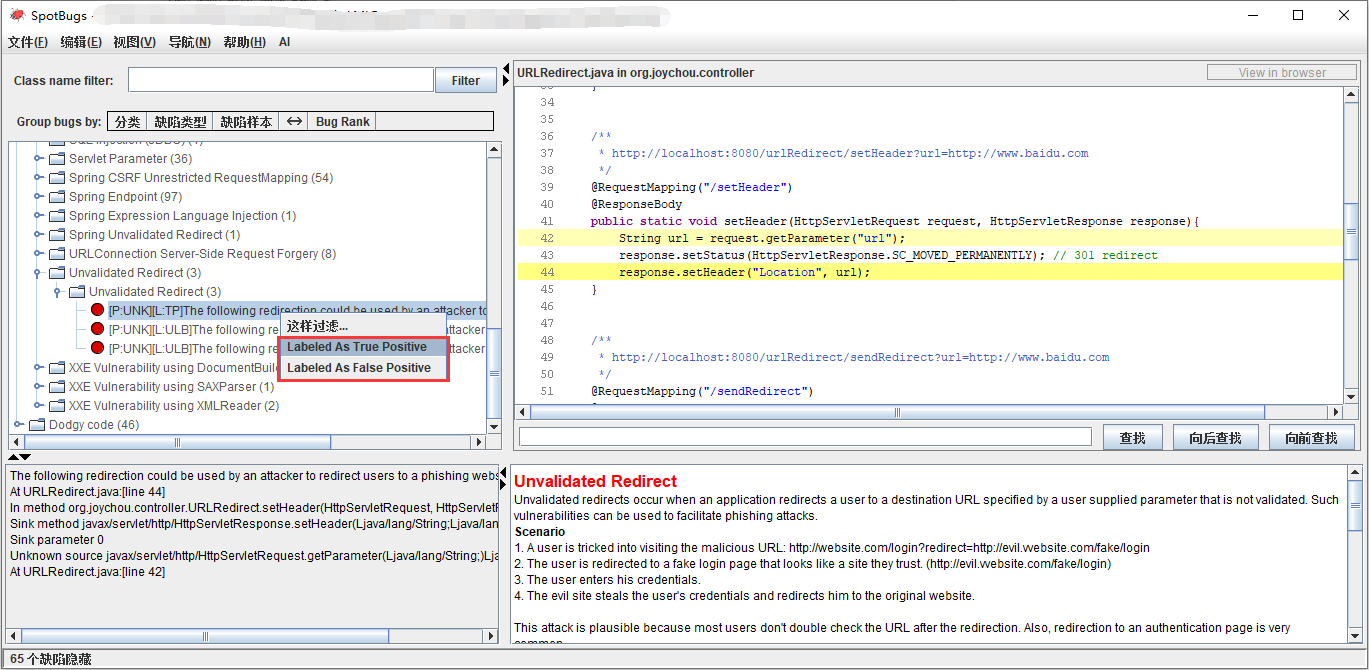
Task: Click the Filter button
Action: tap(466, 80)
